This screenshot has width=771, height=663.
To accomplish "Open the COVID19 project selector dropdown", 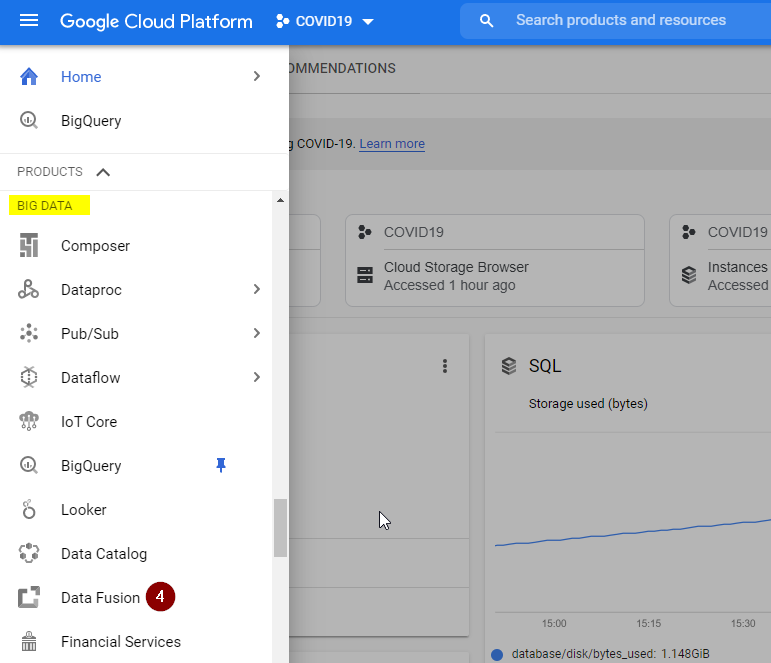I will click(325, 22).
